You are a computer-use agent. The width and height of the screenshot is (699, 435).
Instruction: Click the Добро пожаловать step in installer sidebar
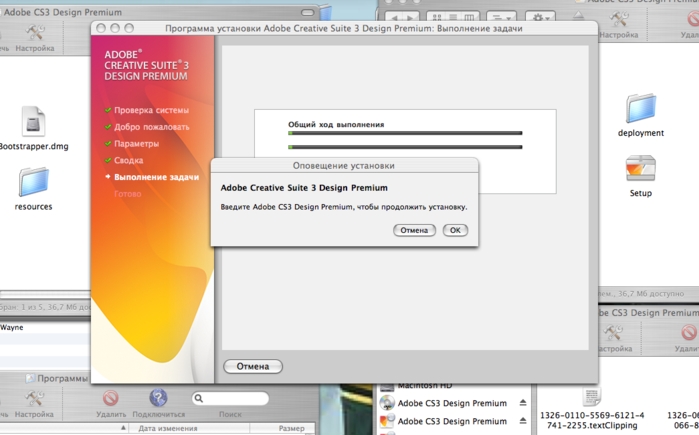(152, 127)
